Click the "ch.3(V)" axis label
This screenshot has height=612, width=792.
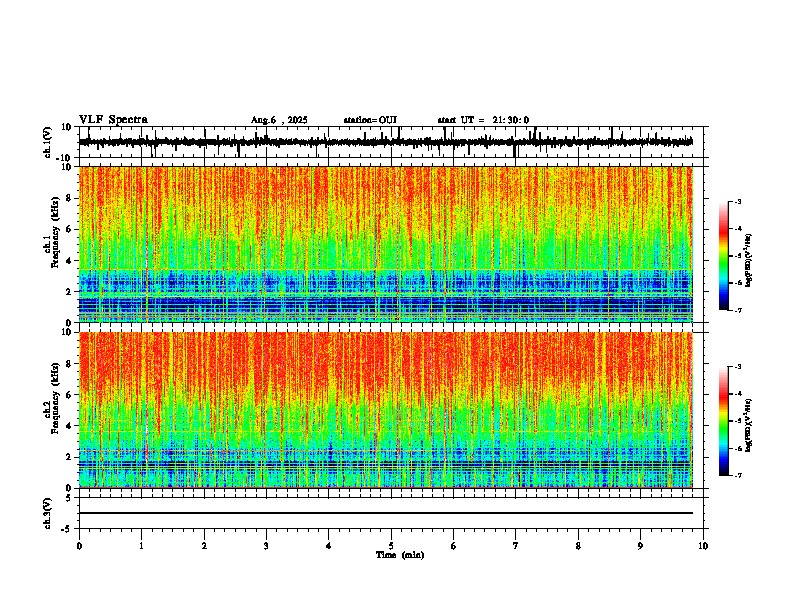coord(48,513)
